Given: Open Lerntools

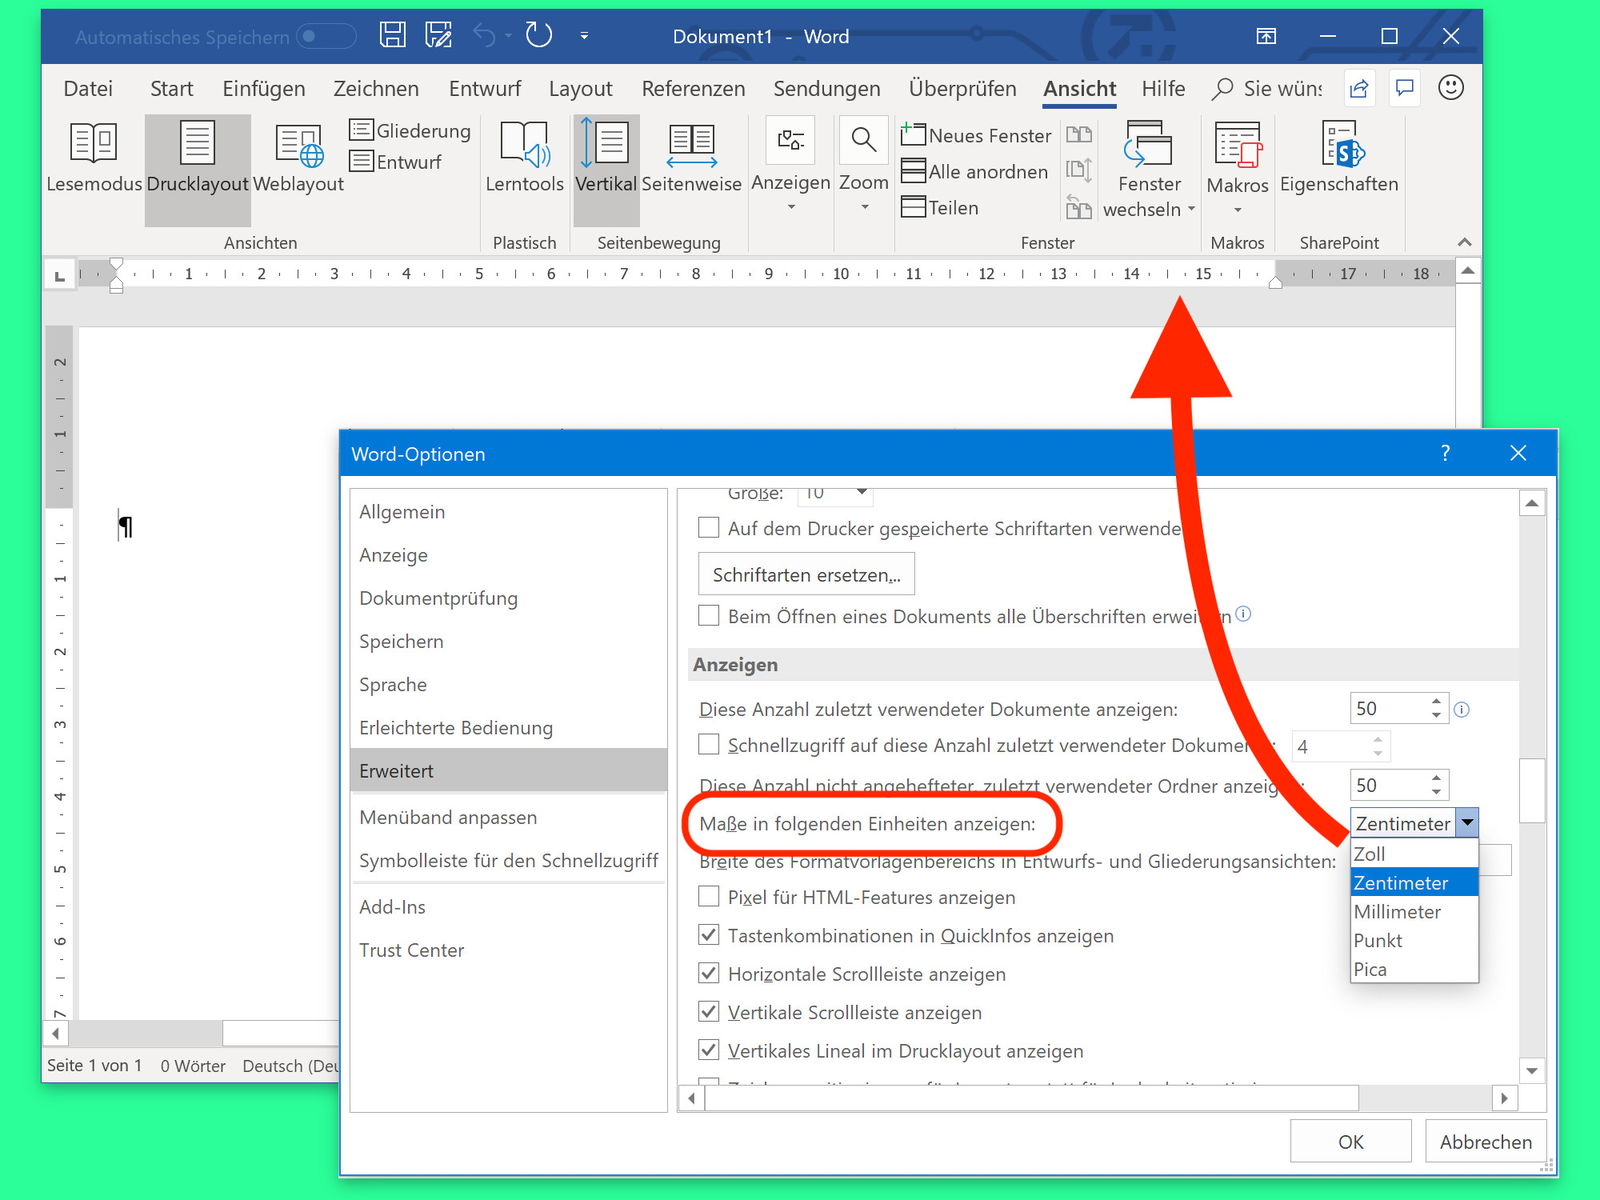Looking at the screenshot, I should [524, 158].
